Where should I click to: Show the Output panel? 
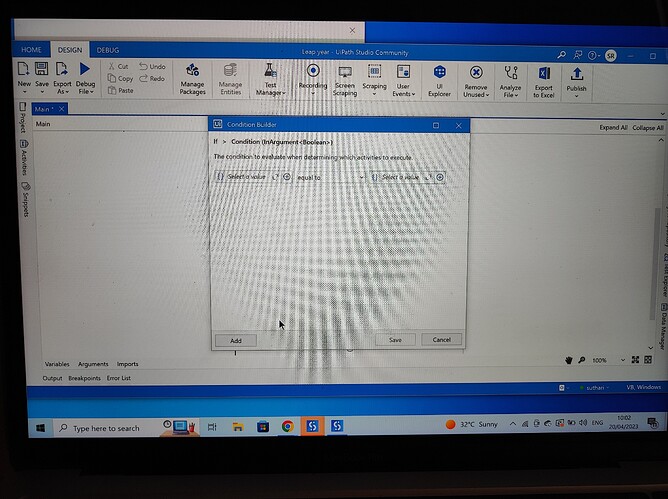tap(52, 378)
